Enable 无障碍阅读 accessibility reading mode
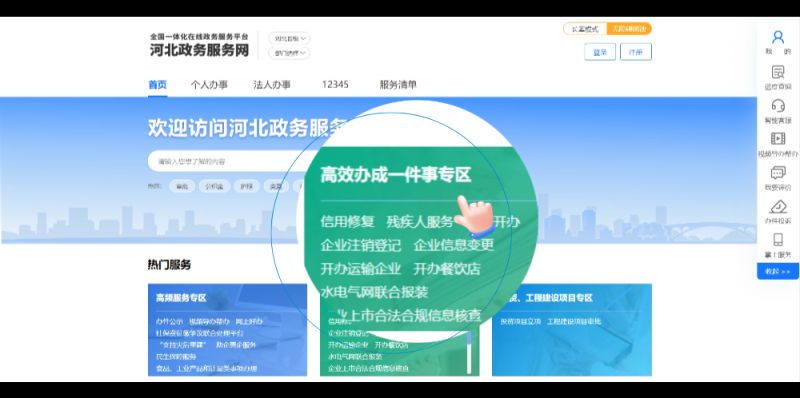 click(629, 29)
